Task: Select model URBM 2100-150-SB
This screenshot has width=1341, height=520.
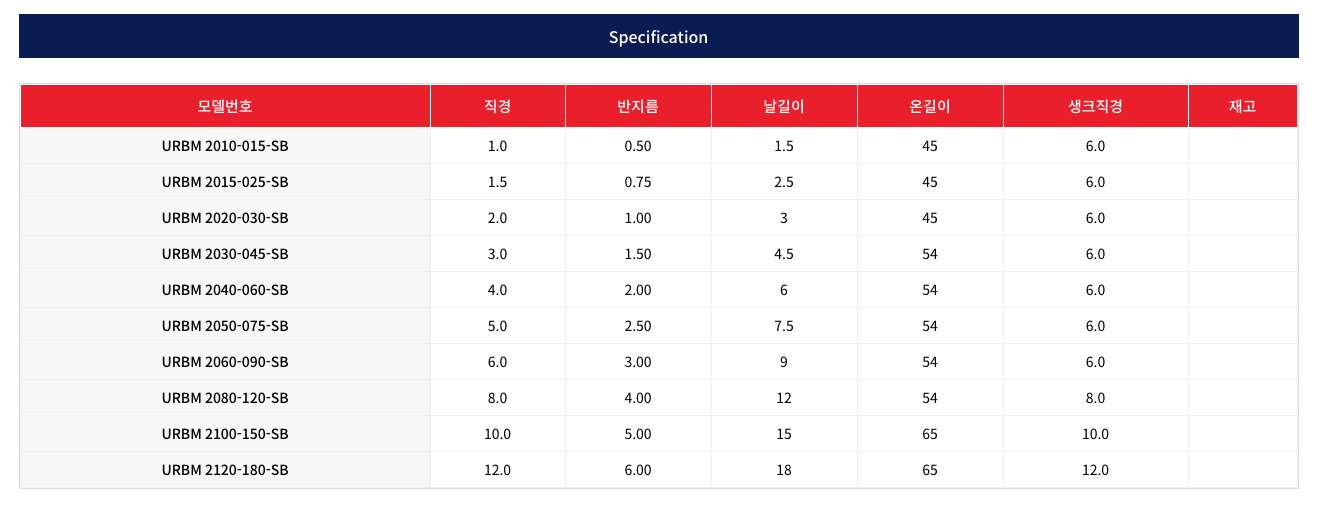Action: click(x=225, y=434)
